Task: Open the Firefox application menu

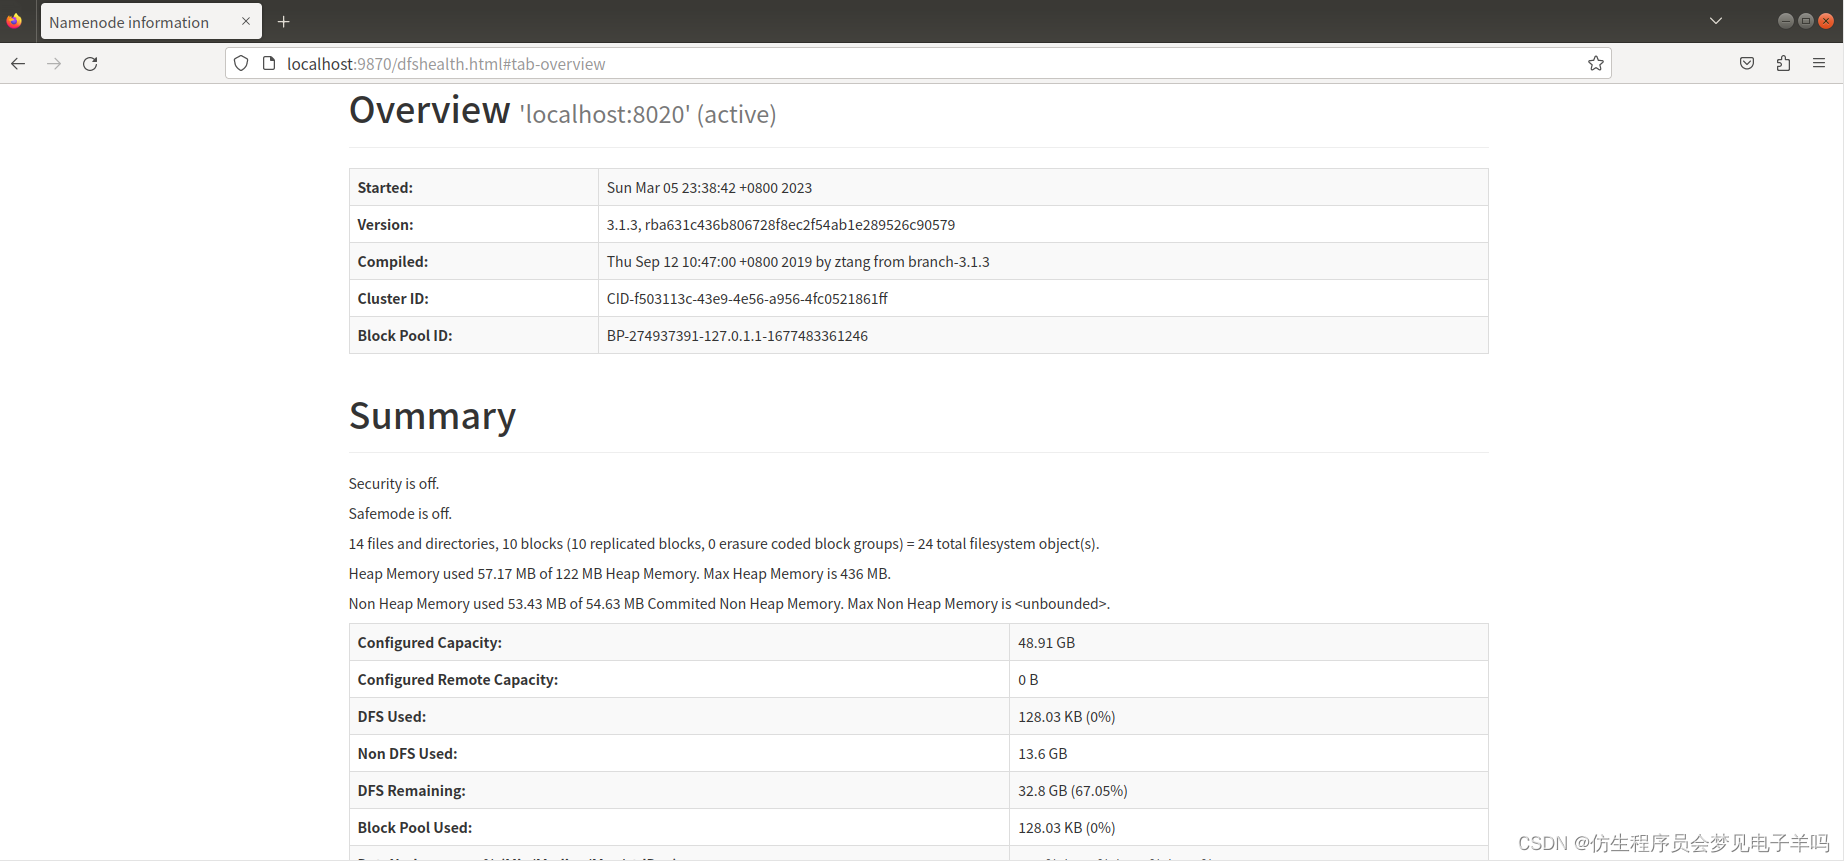Action: [x=1819, y=64]
